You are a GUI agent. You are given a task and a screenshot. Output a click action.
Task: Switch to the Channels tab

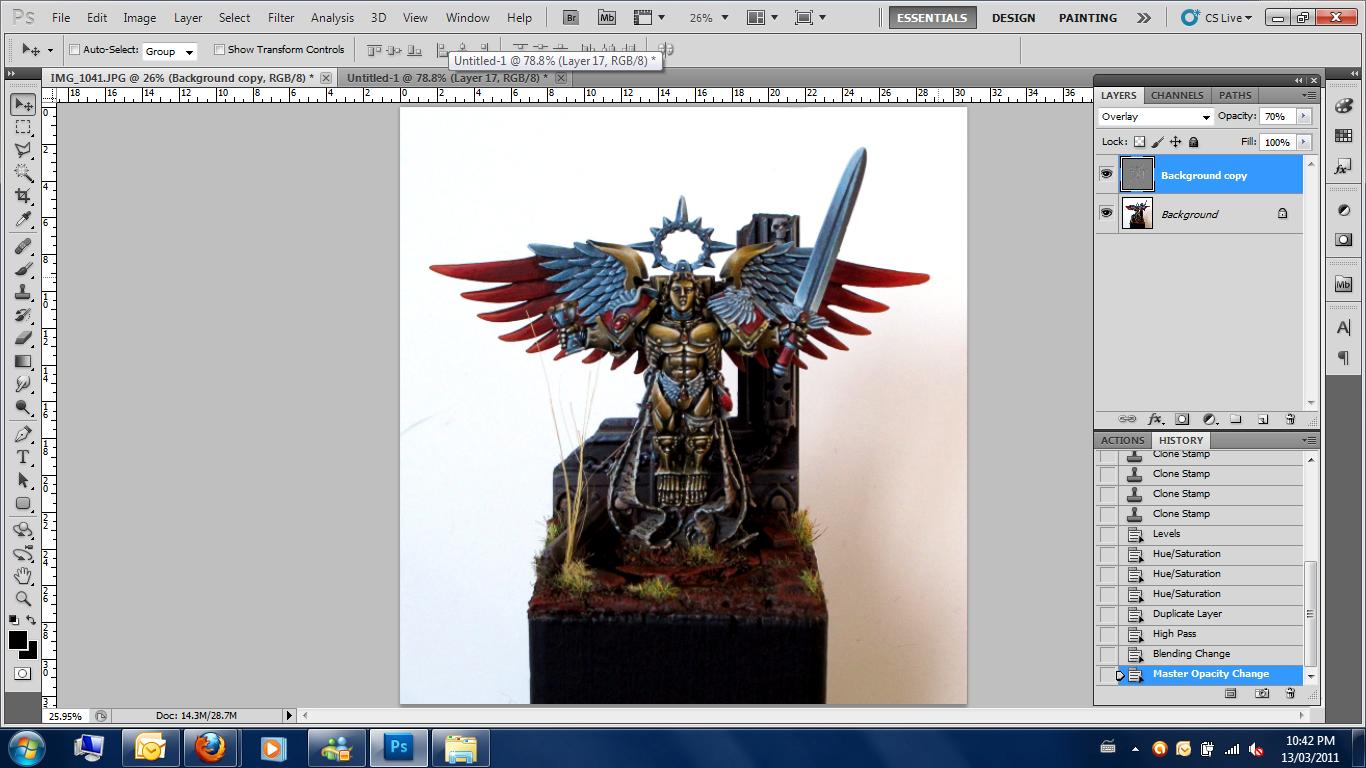point(1177,95)
